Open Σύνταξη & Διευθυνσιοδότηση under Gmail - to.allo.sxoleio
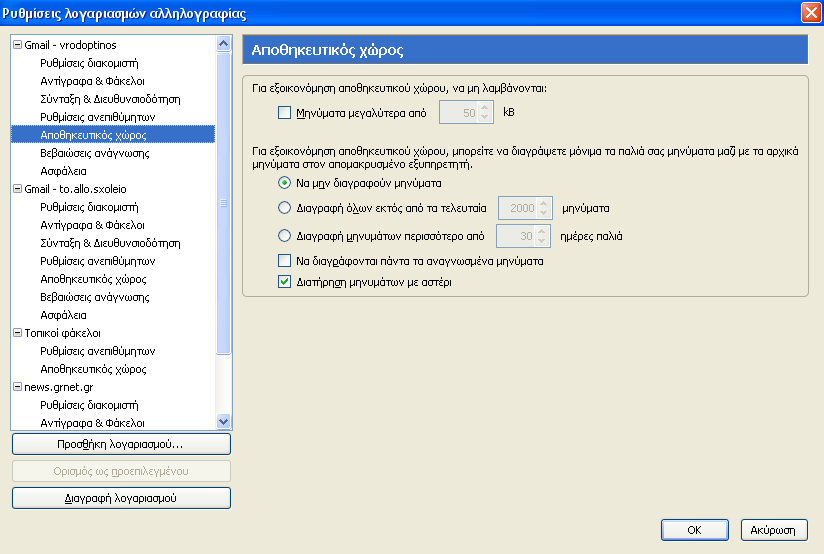 coord(113,243)
